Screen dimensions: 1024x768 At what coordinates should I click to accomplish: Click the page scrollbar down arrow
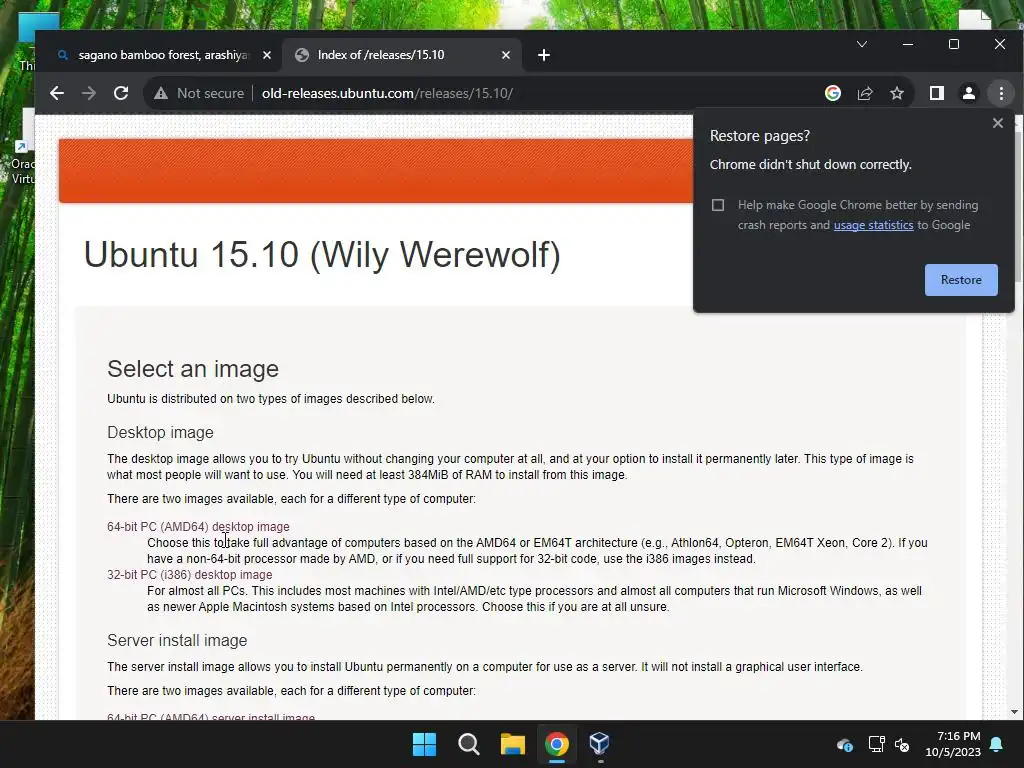(x=1014, y=712)
